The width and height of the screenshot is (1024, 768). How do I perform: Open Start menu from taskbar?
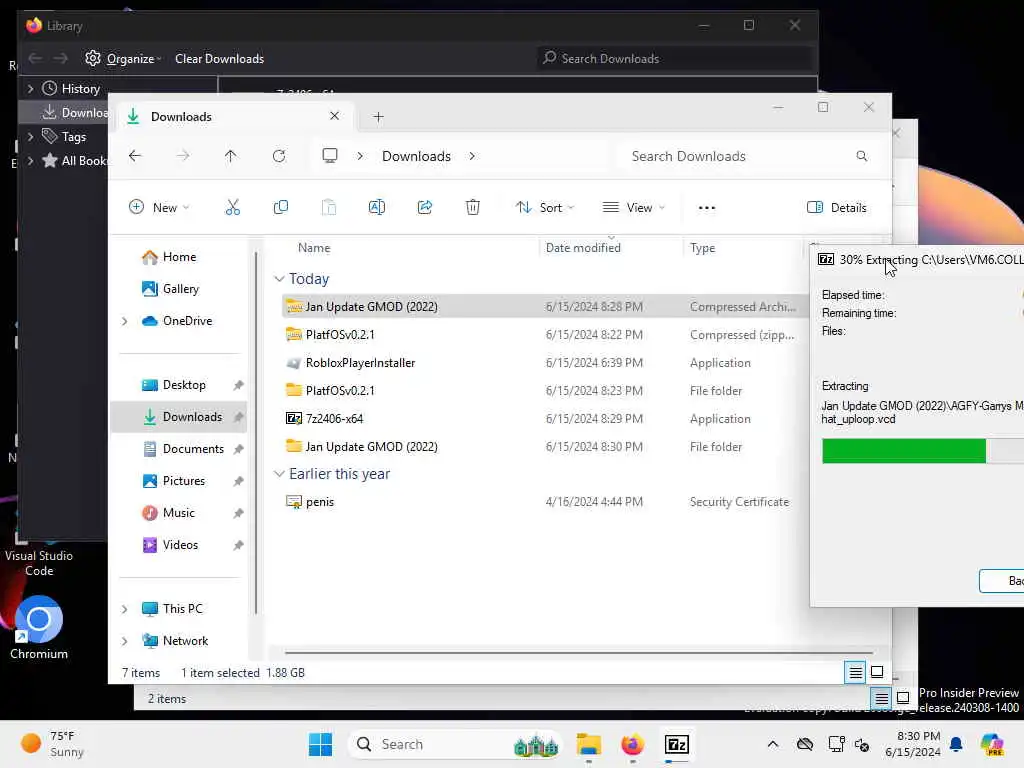coord(321,744)
